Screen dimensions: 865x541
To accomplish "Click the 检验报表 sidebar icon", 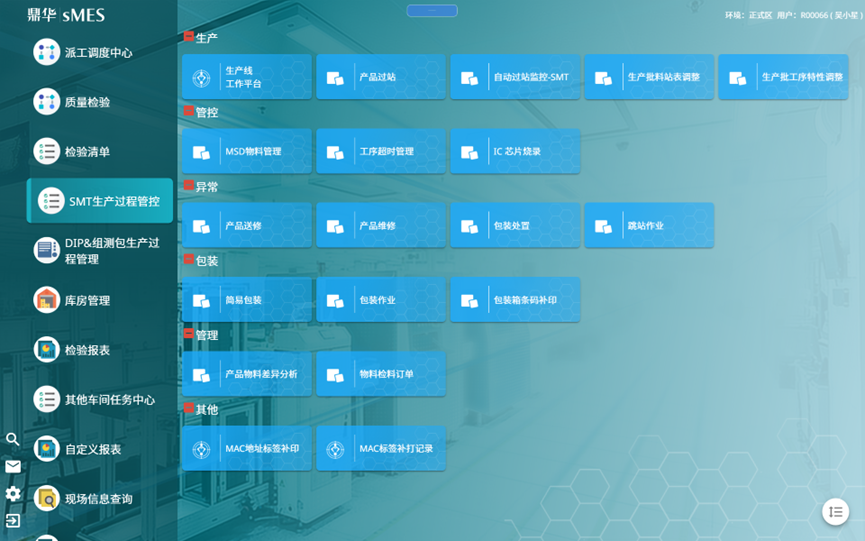I will point(47,350).
